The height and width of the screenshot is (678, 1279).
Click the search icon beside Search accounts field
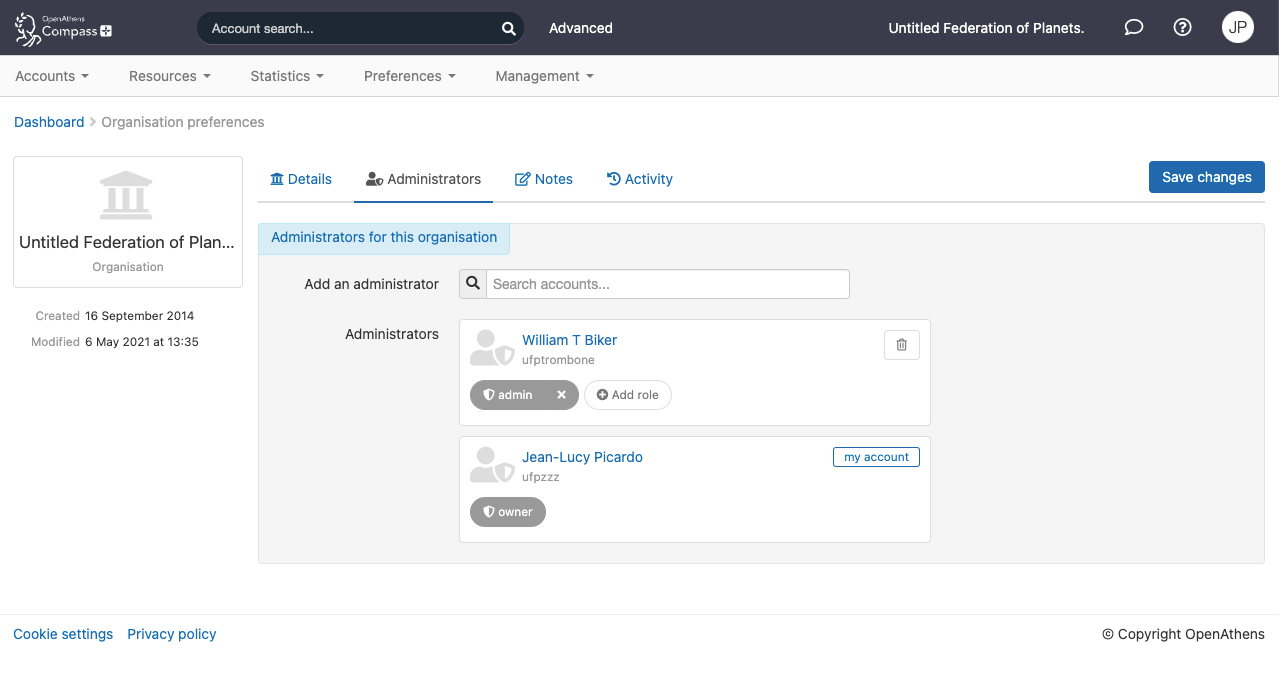472,284
